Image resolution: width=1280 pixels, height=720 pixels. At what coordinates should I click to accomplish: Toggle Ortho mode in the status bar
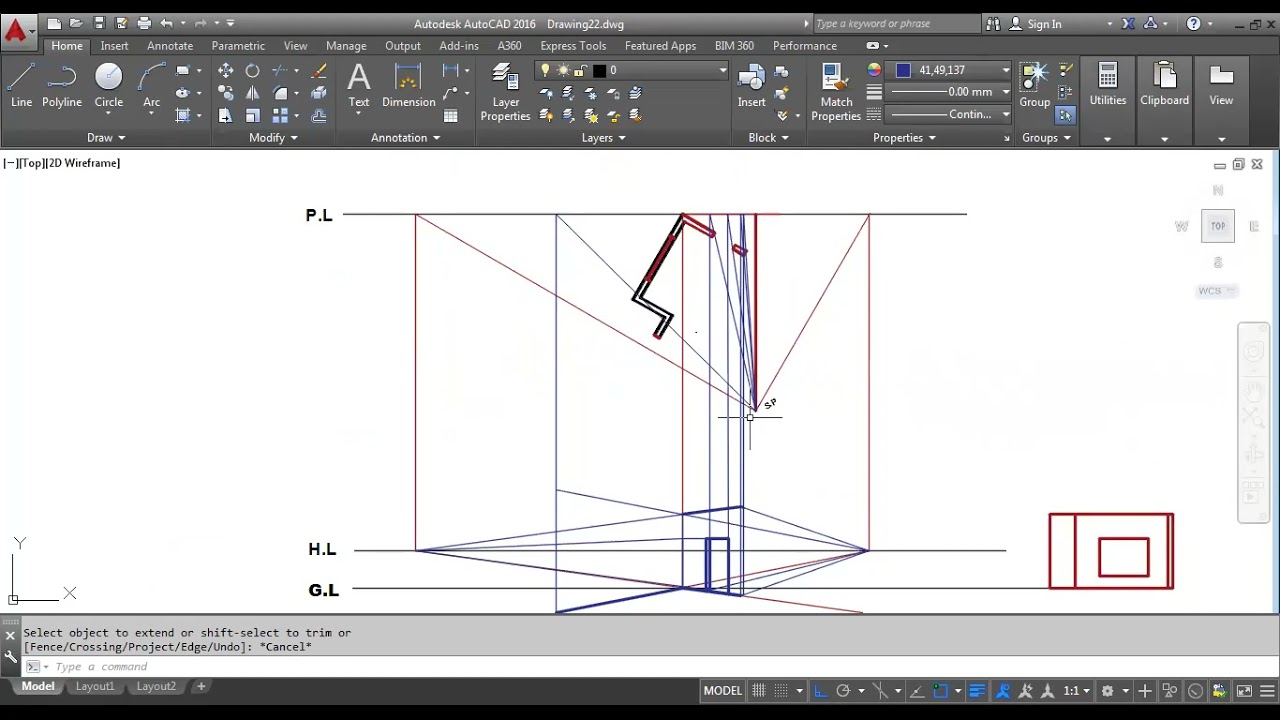821,691
